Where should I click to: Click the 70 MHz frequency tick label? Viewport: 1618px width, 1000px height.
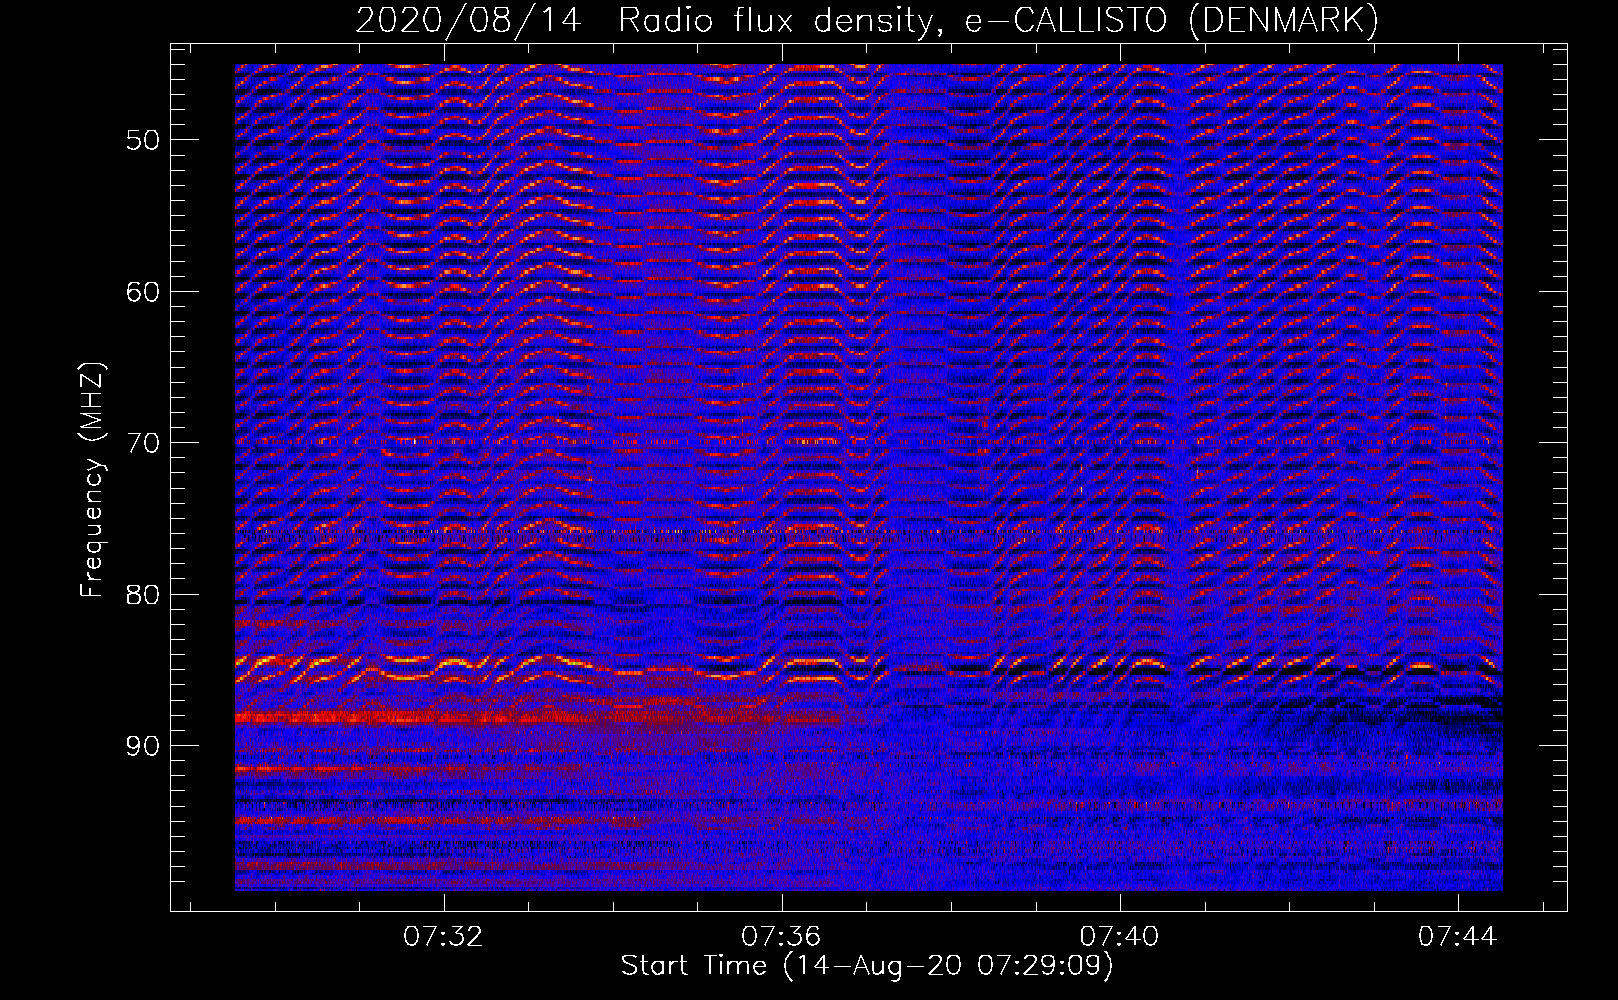tap(143, 443)
